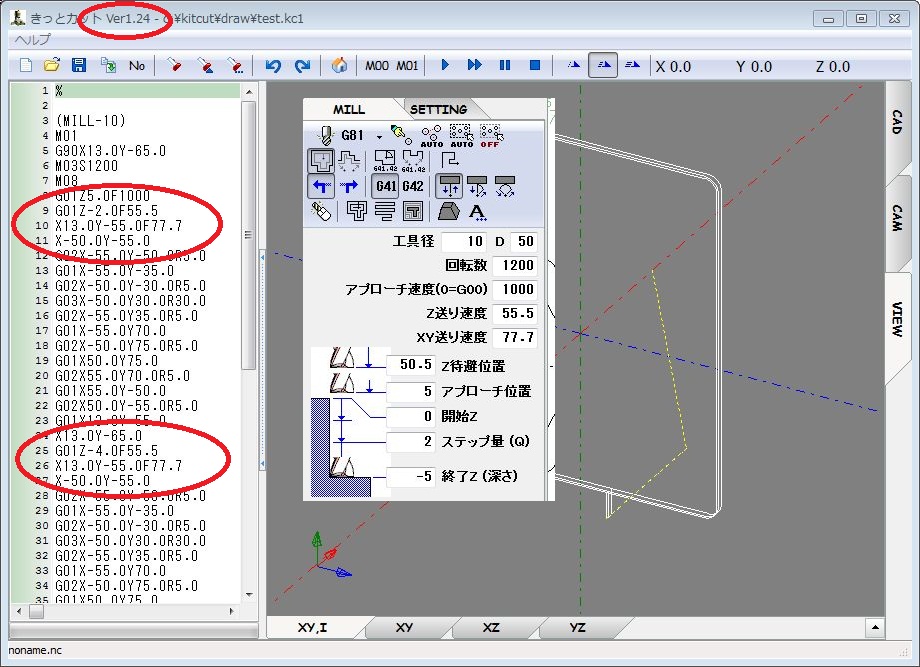The width and height of the screenshot is (920, 667).
Task: Save file with the floppy disk icon
Action: point(79,65)
